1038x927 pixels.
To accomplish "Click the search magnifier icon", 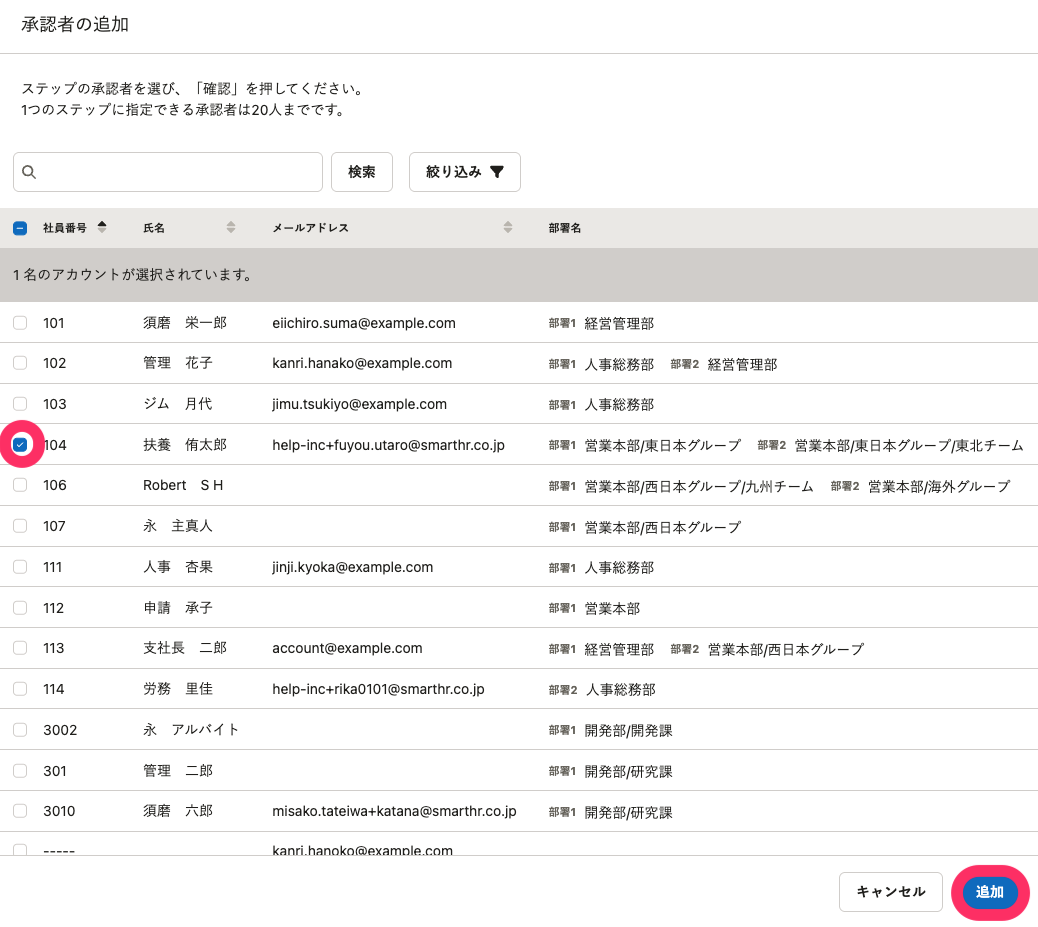I will tap(28, 172).
